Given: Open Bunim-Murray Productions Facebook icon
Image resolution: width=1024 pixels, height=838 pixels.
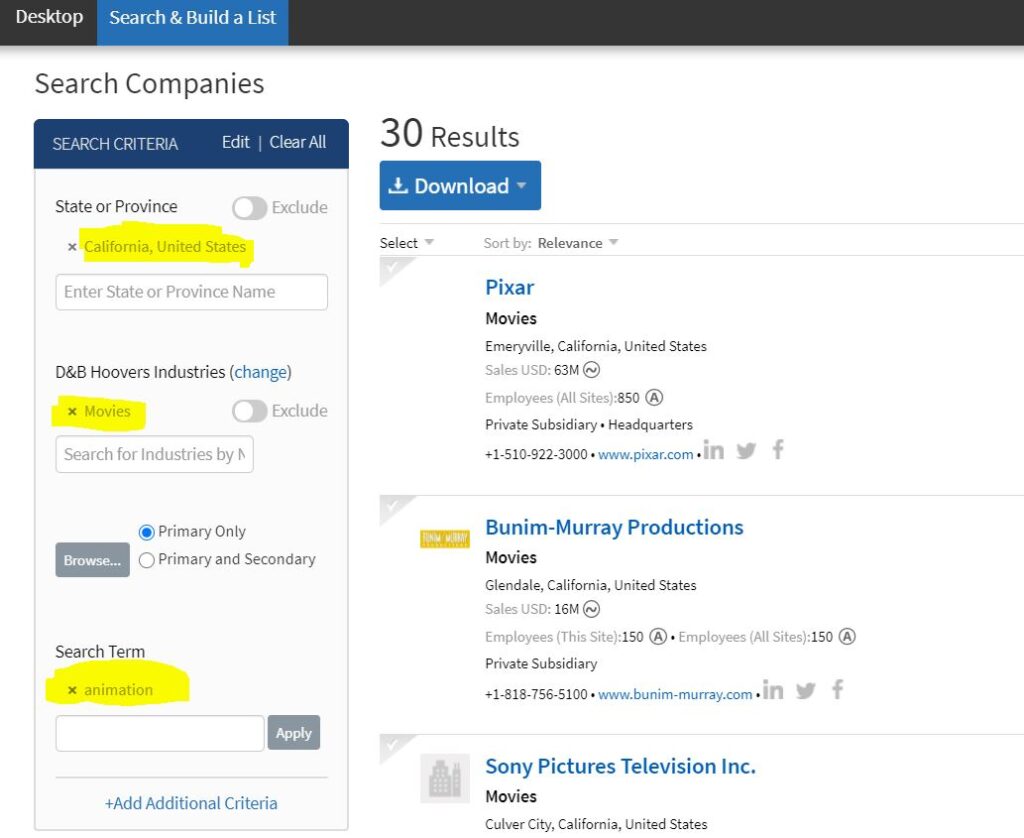Looking at the screenshot, I should point(837,689).
